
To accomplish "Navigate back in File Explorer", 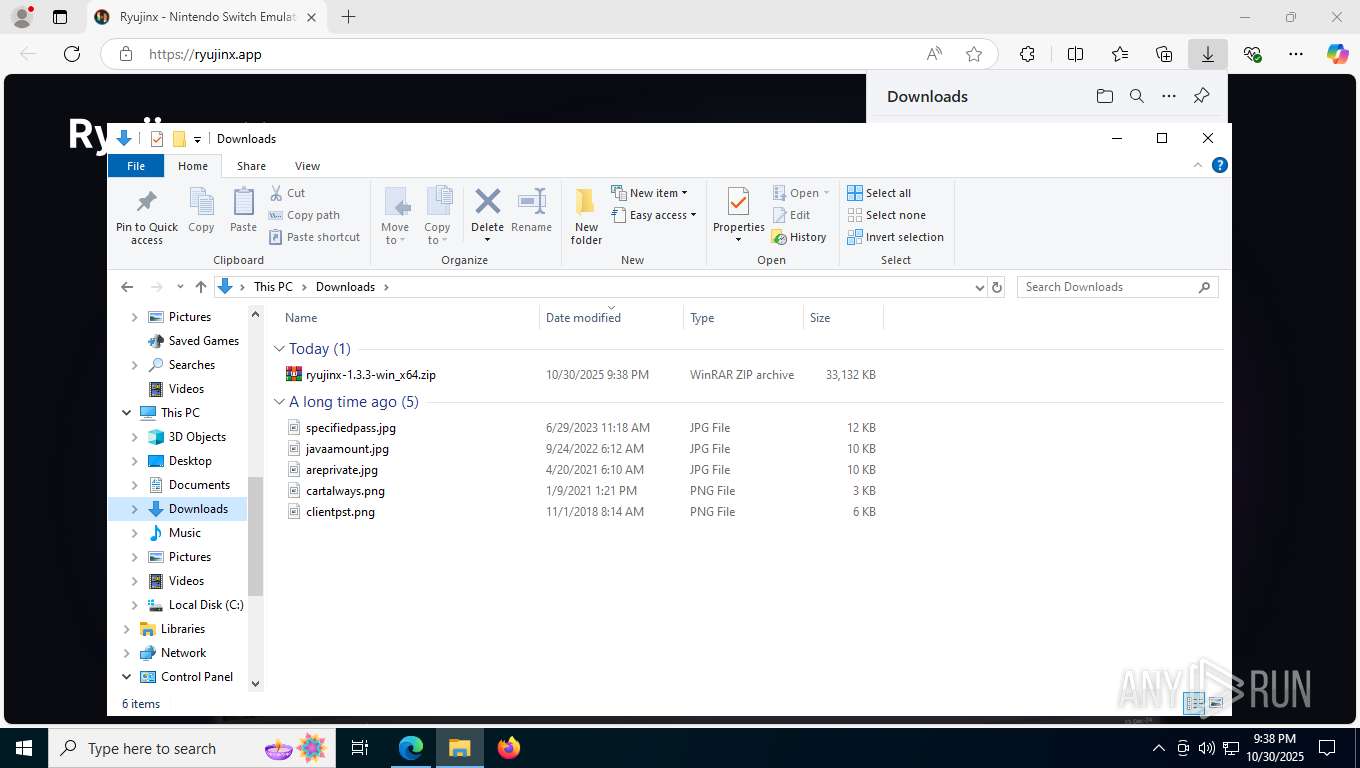I will click(127, 287).
